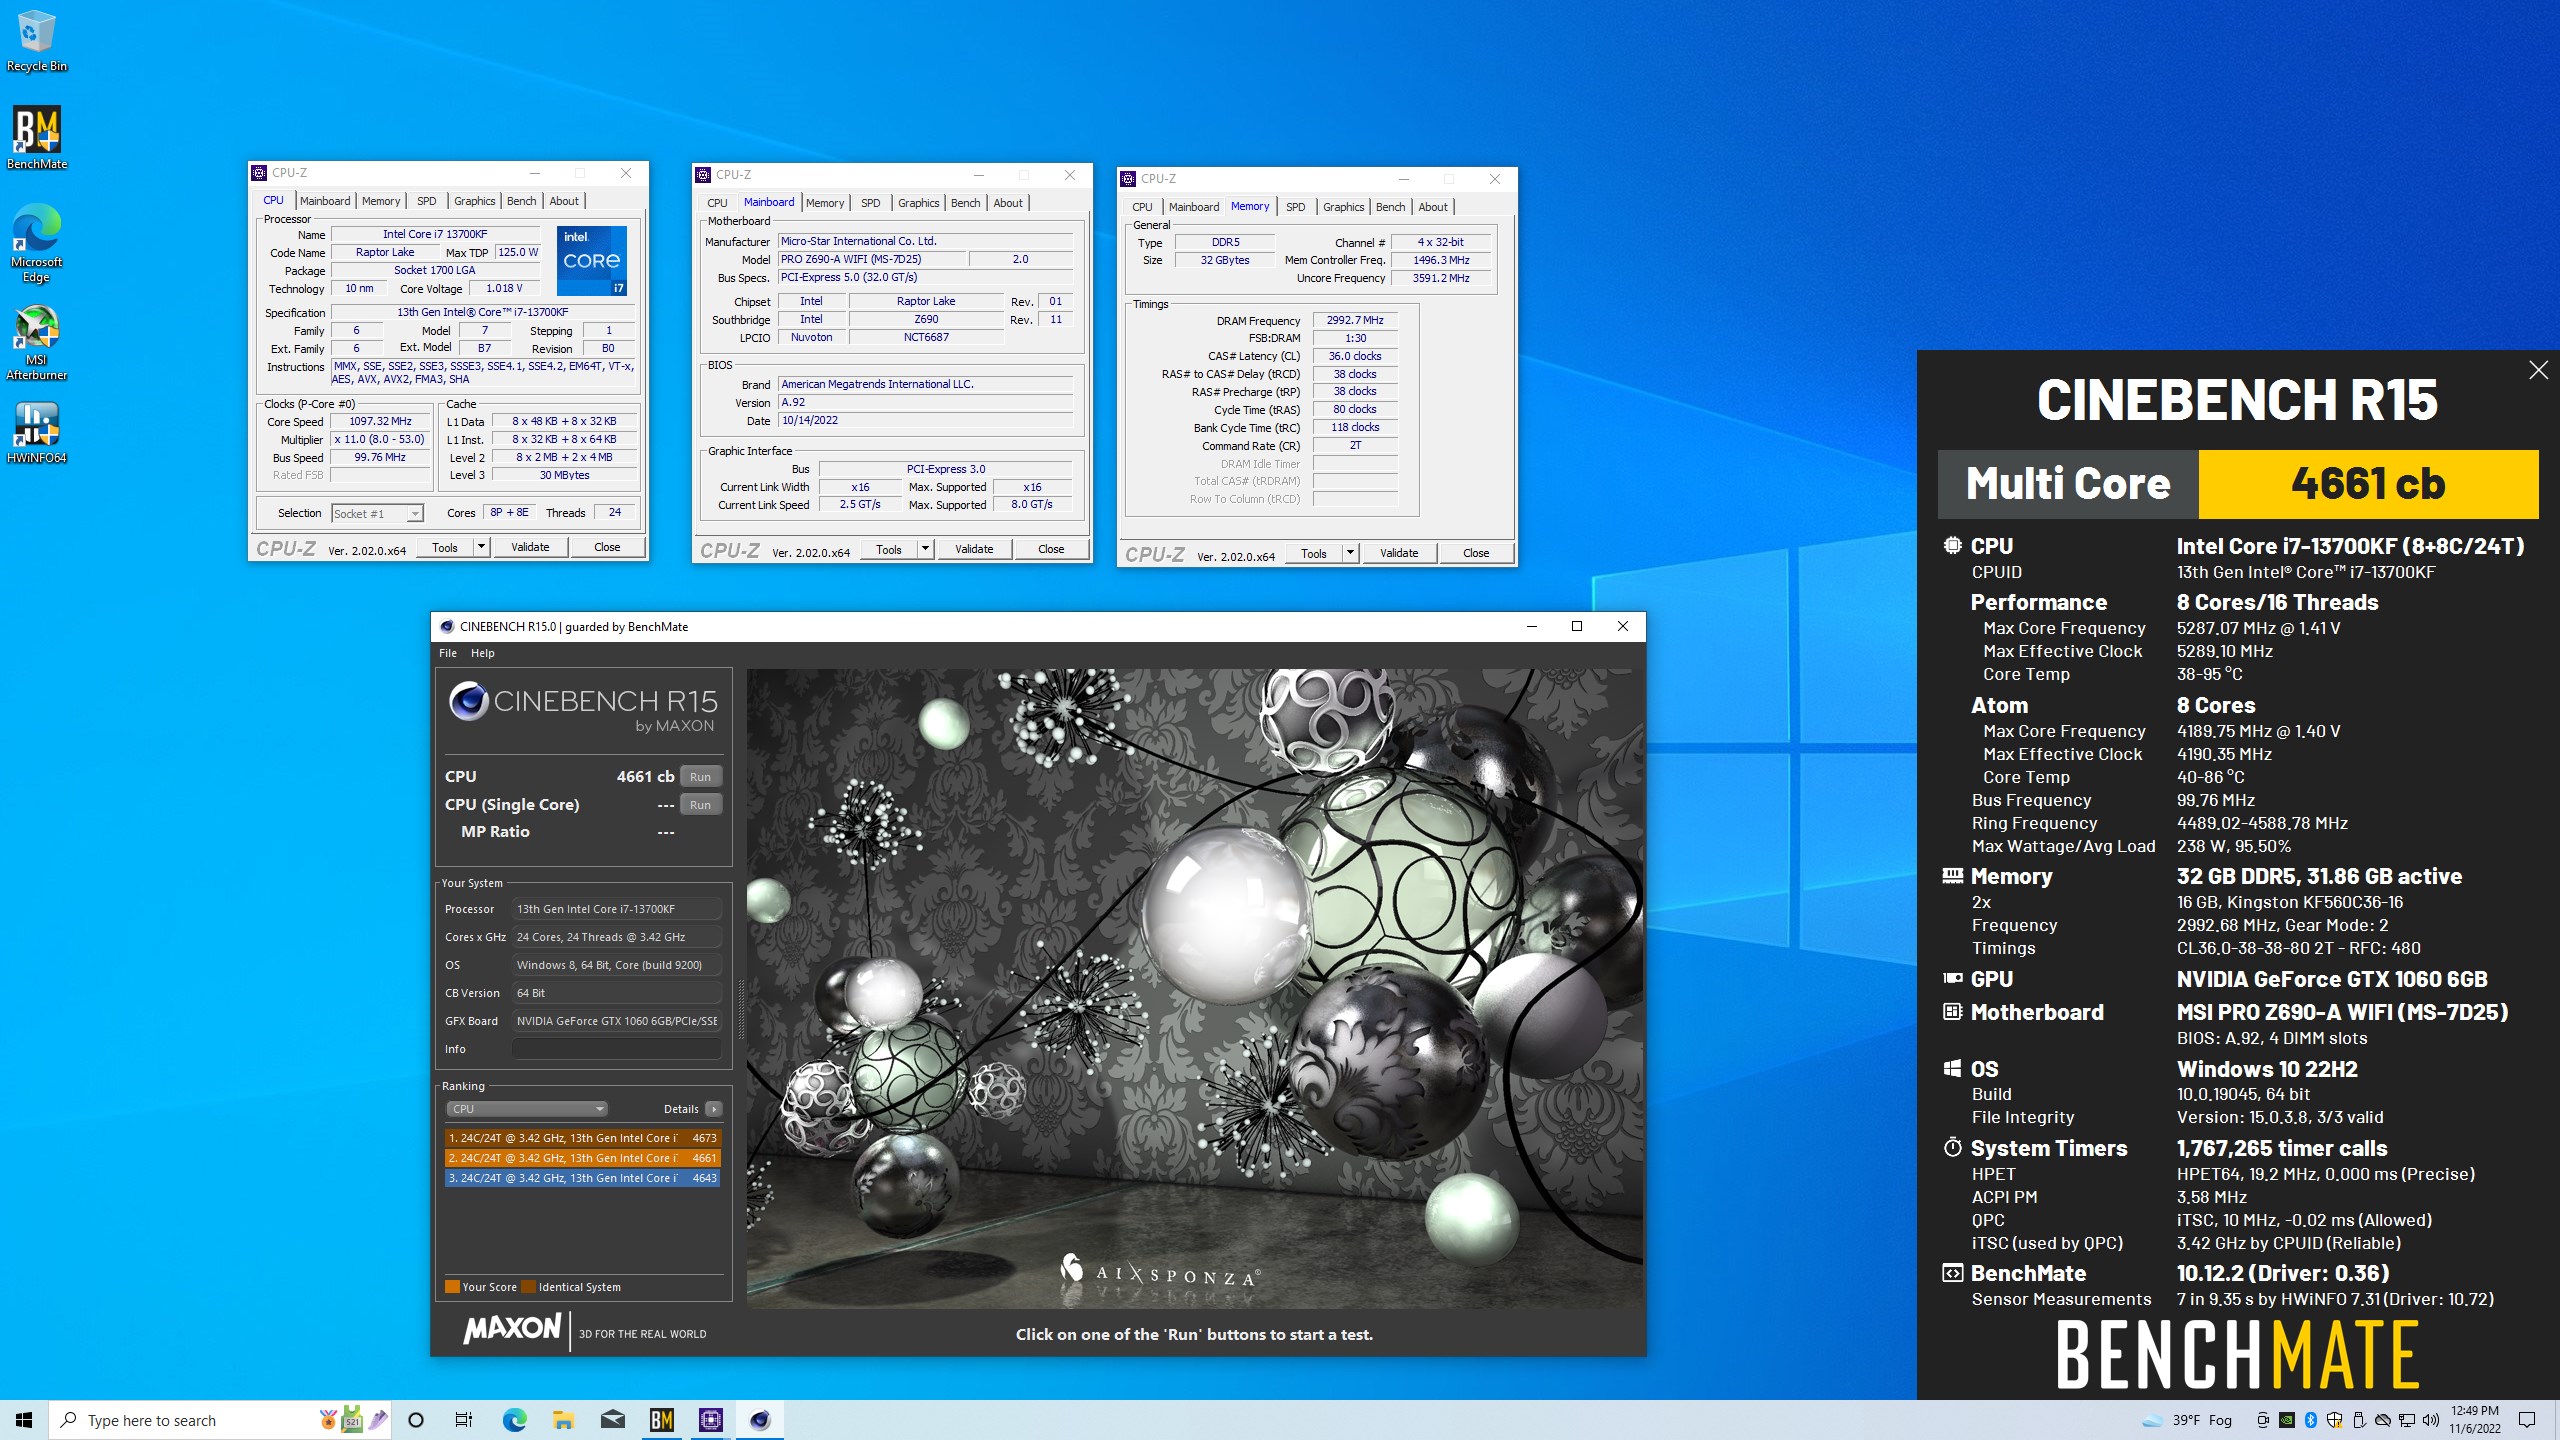Launch BenchMate from the desktop shortcut
The height and width of the screenshot is (1440, 2560).
tap(36, 138)
